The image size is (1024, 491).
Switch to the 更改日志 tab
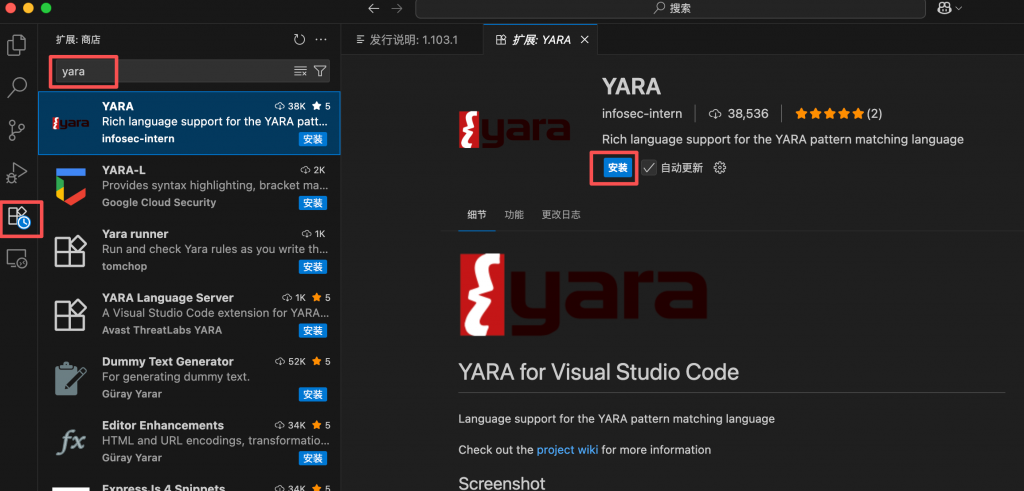click(560, 215)
